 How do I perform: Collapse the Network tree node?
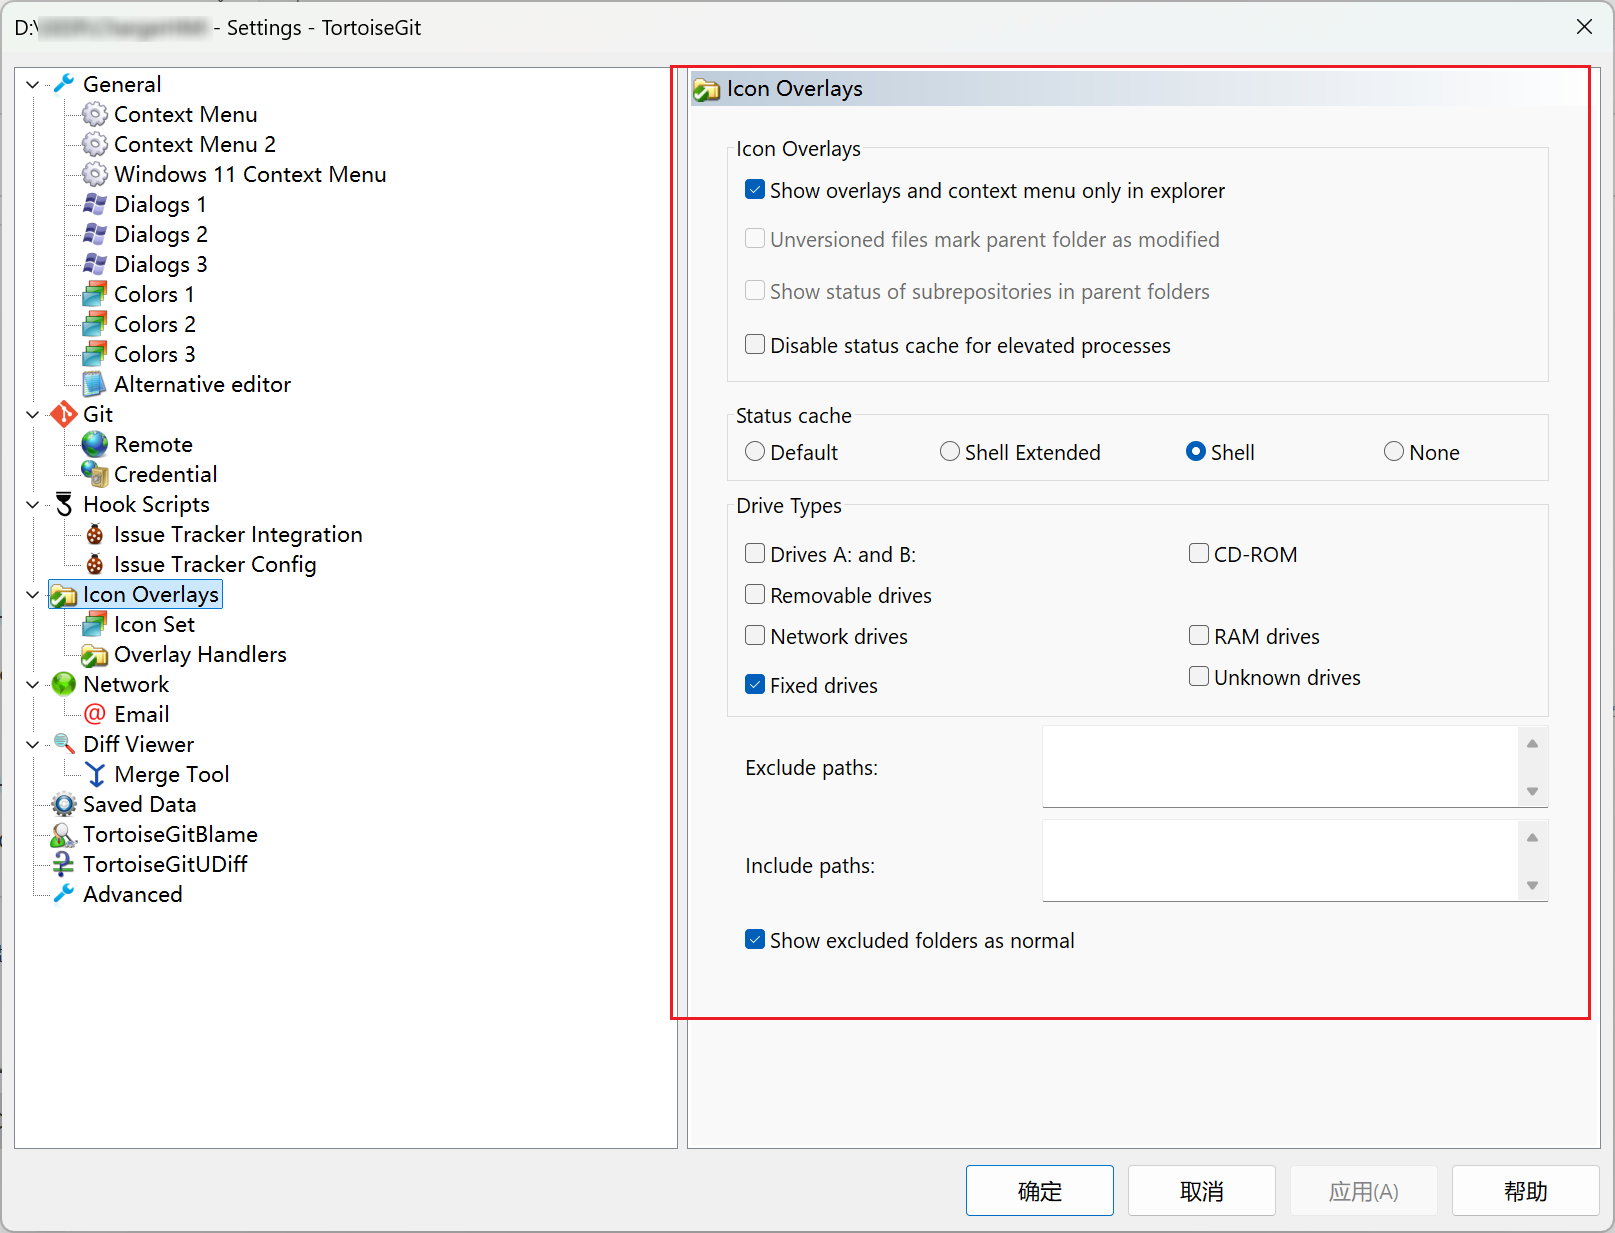tap(33, 685)
